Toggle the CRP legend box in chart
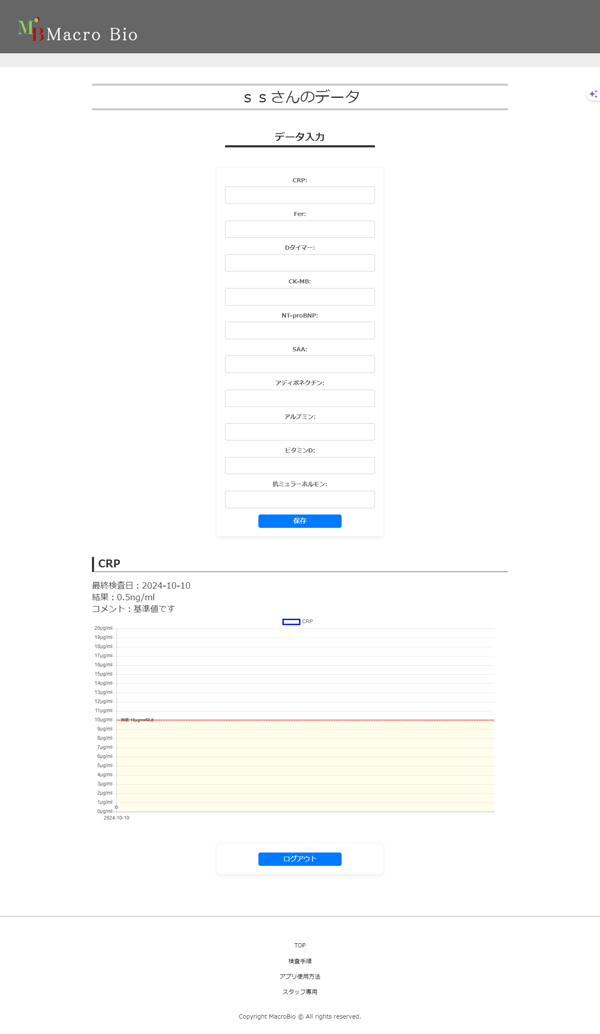Viewport: 600px width, 1034px height. tap(291, 622)
